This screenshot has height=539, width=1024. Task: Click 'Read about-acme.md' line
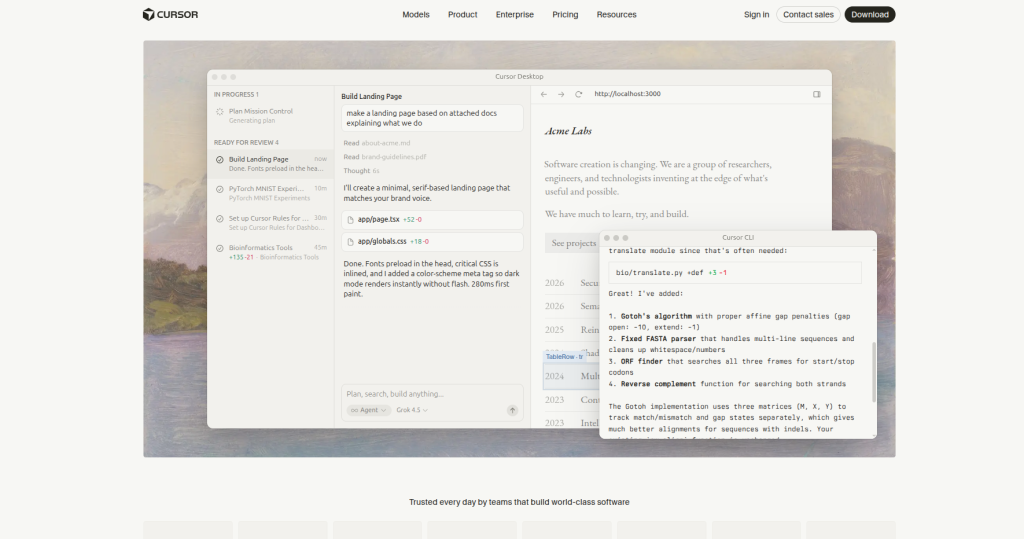(x=377, y=143)
